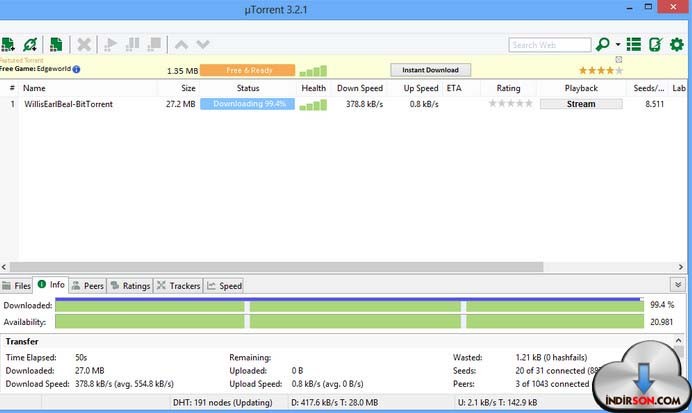Viewport: 692px width, 413px height.
Task: Click info icon next to Edgeworld
Action: 76,69
